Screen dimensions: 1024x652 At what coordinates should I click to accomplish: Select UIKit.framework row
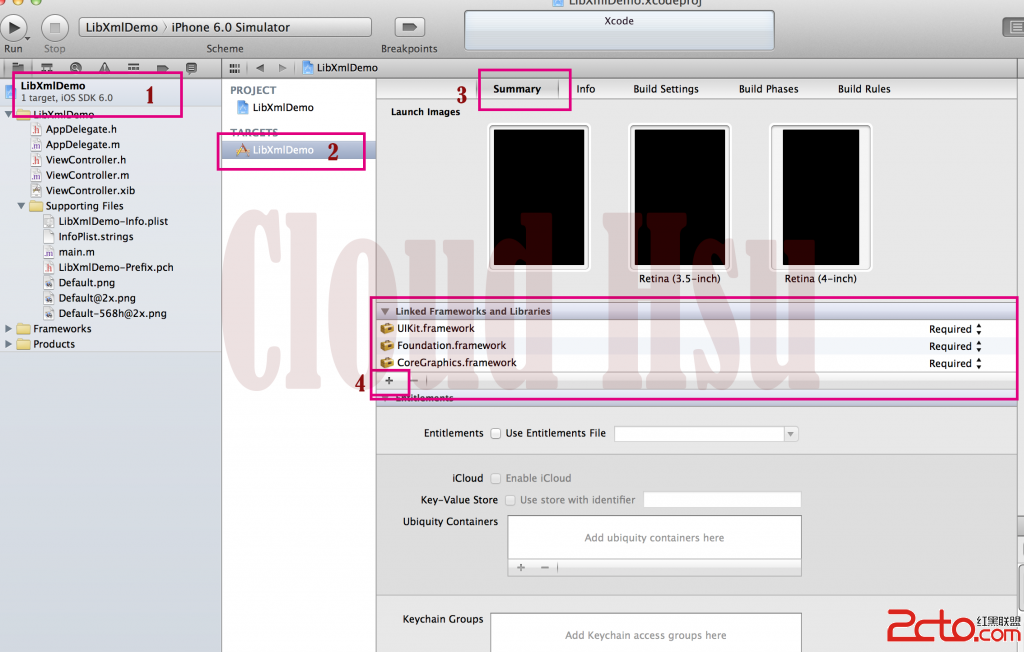pyautogui.click(x=696, y=329)
